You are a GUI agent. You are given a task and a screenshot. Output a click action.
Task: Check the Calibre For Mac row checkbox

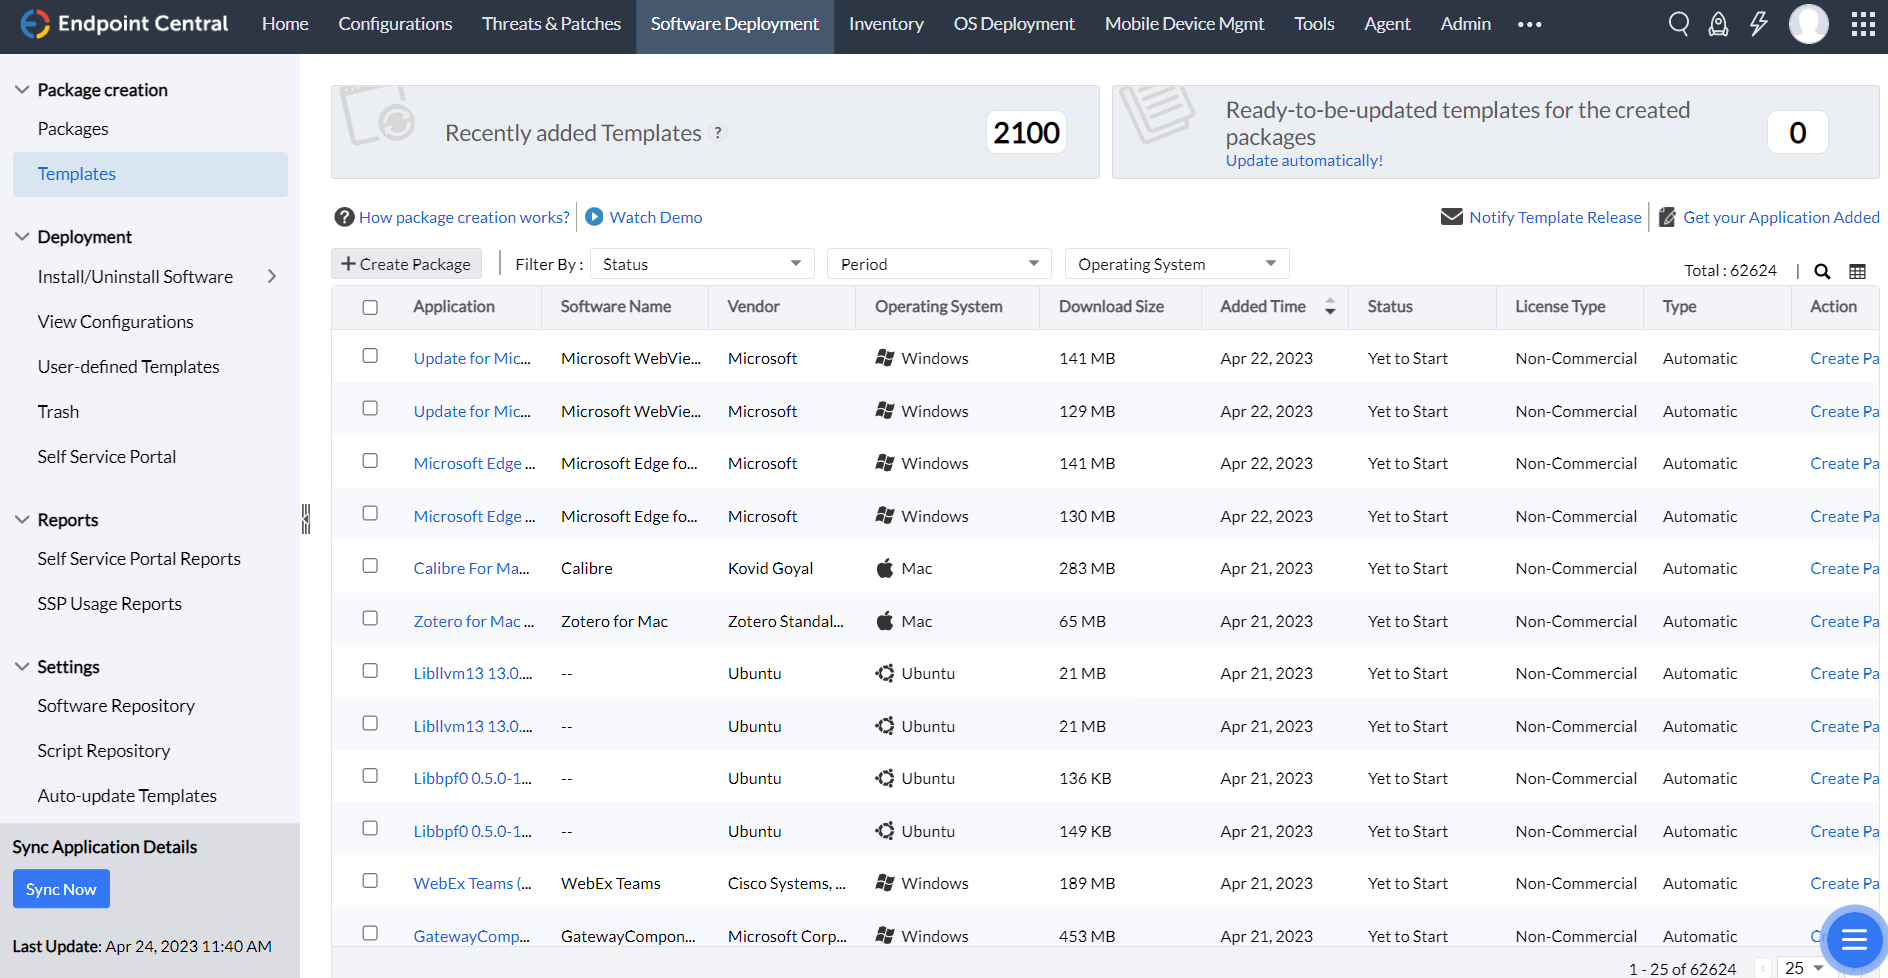coord(370,566)
